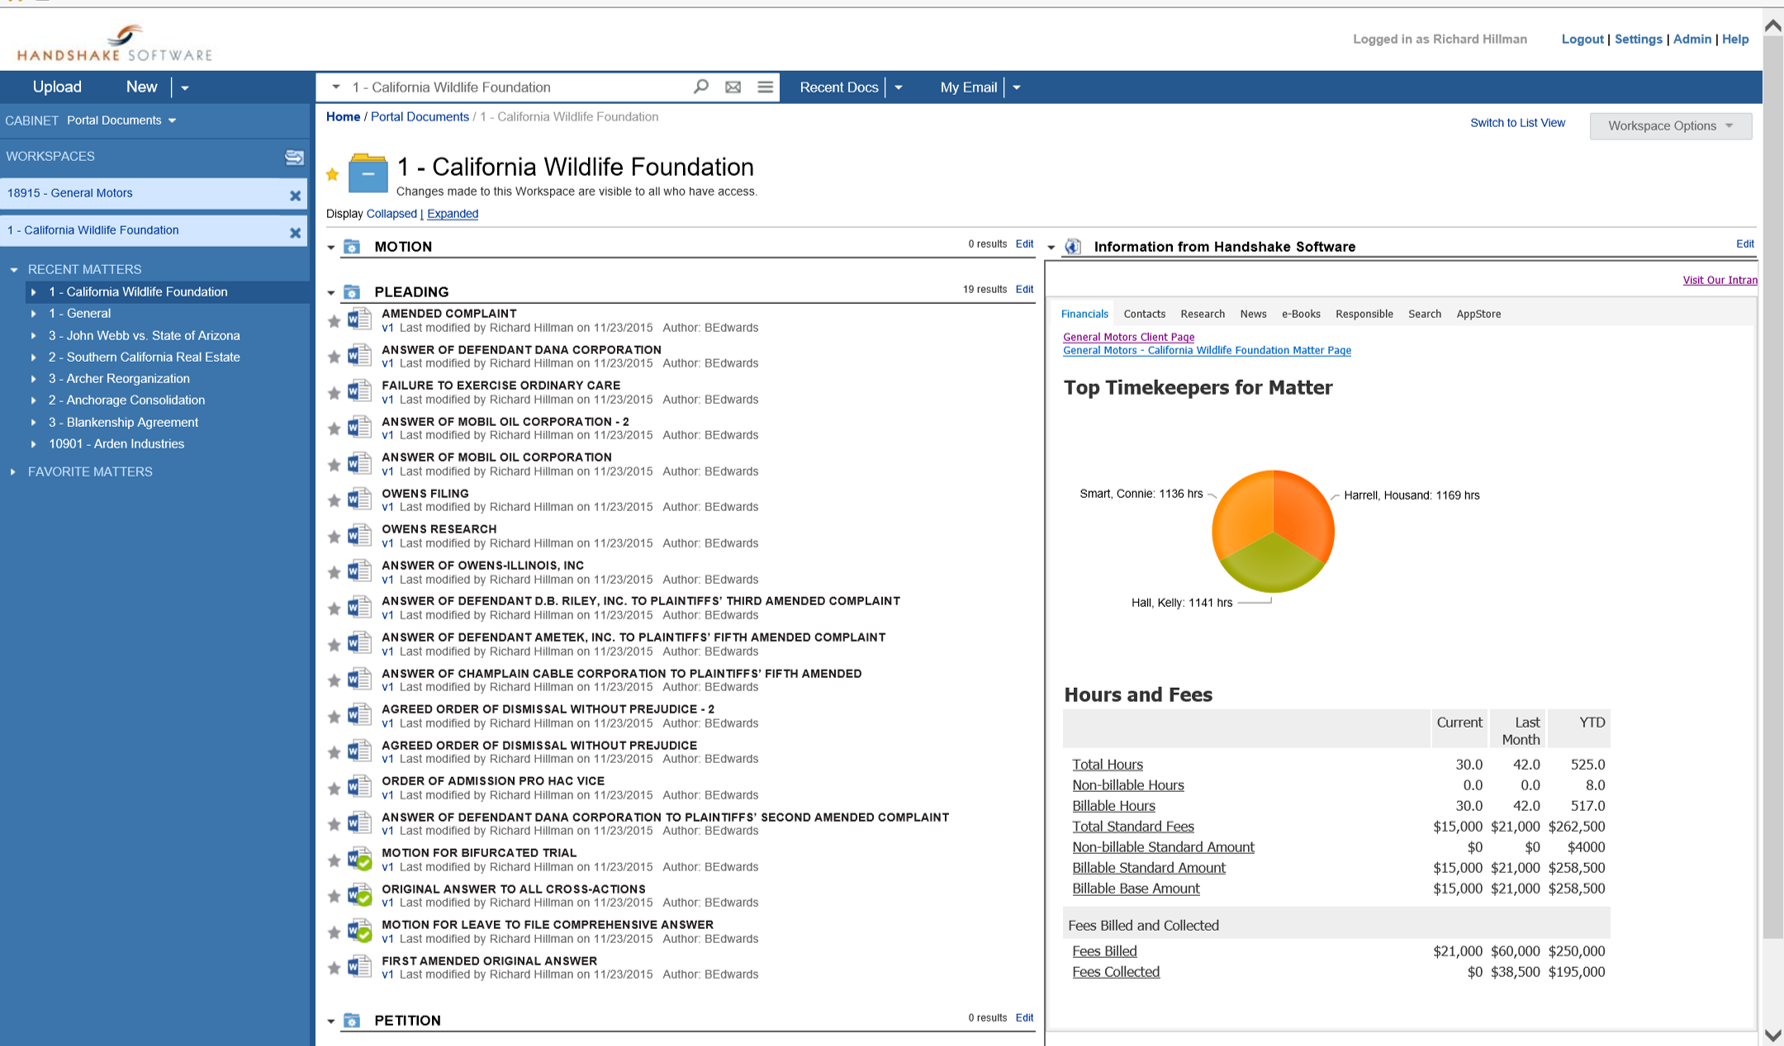
Task: Open the New button dropdown arrow
Action: point(185,88)
